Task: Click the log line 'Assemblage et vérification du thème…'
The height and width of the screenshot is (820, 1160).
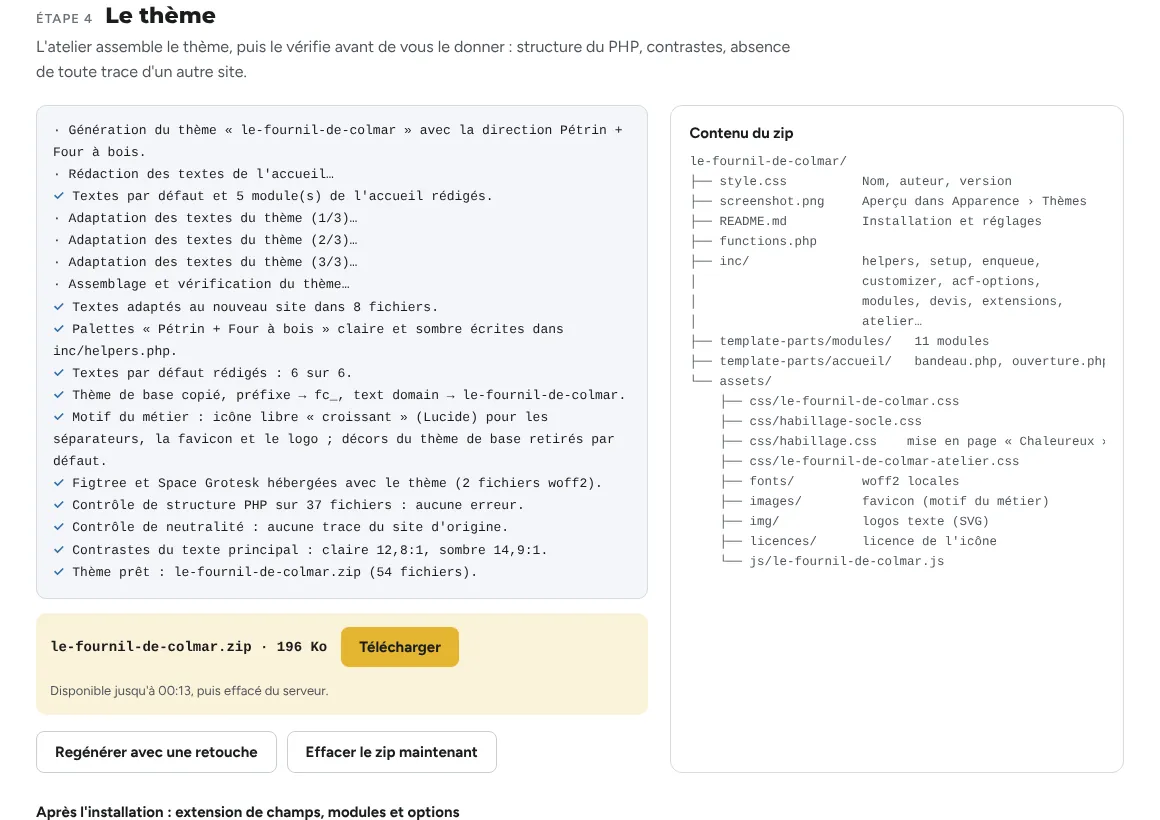Action: [209, 284]
